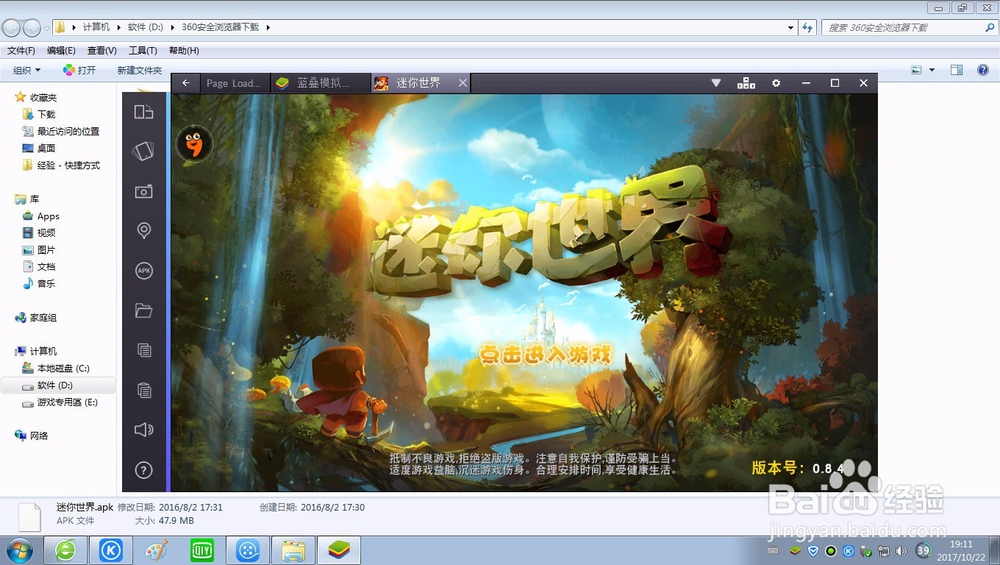This screenshot has height=565, width=1000.
Task: Change view with the view options icon
Action: pos(916,70)
